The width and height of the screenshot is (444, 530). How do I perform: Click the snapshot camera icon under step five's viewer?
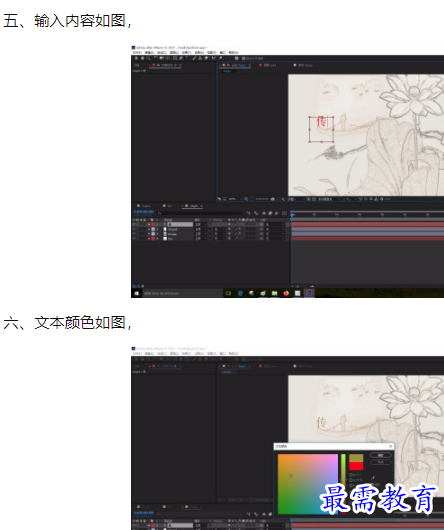pos(273,199)
